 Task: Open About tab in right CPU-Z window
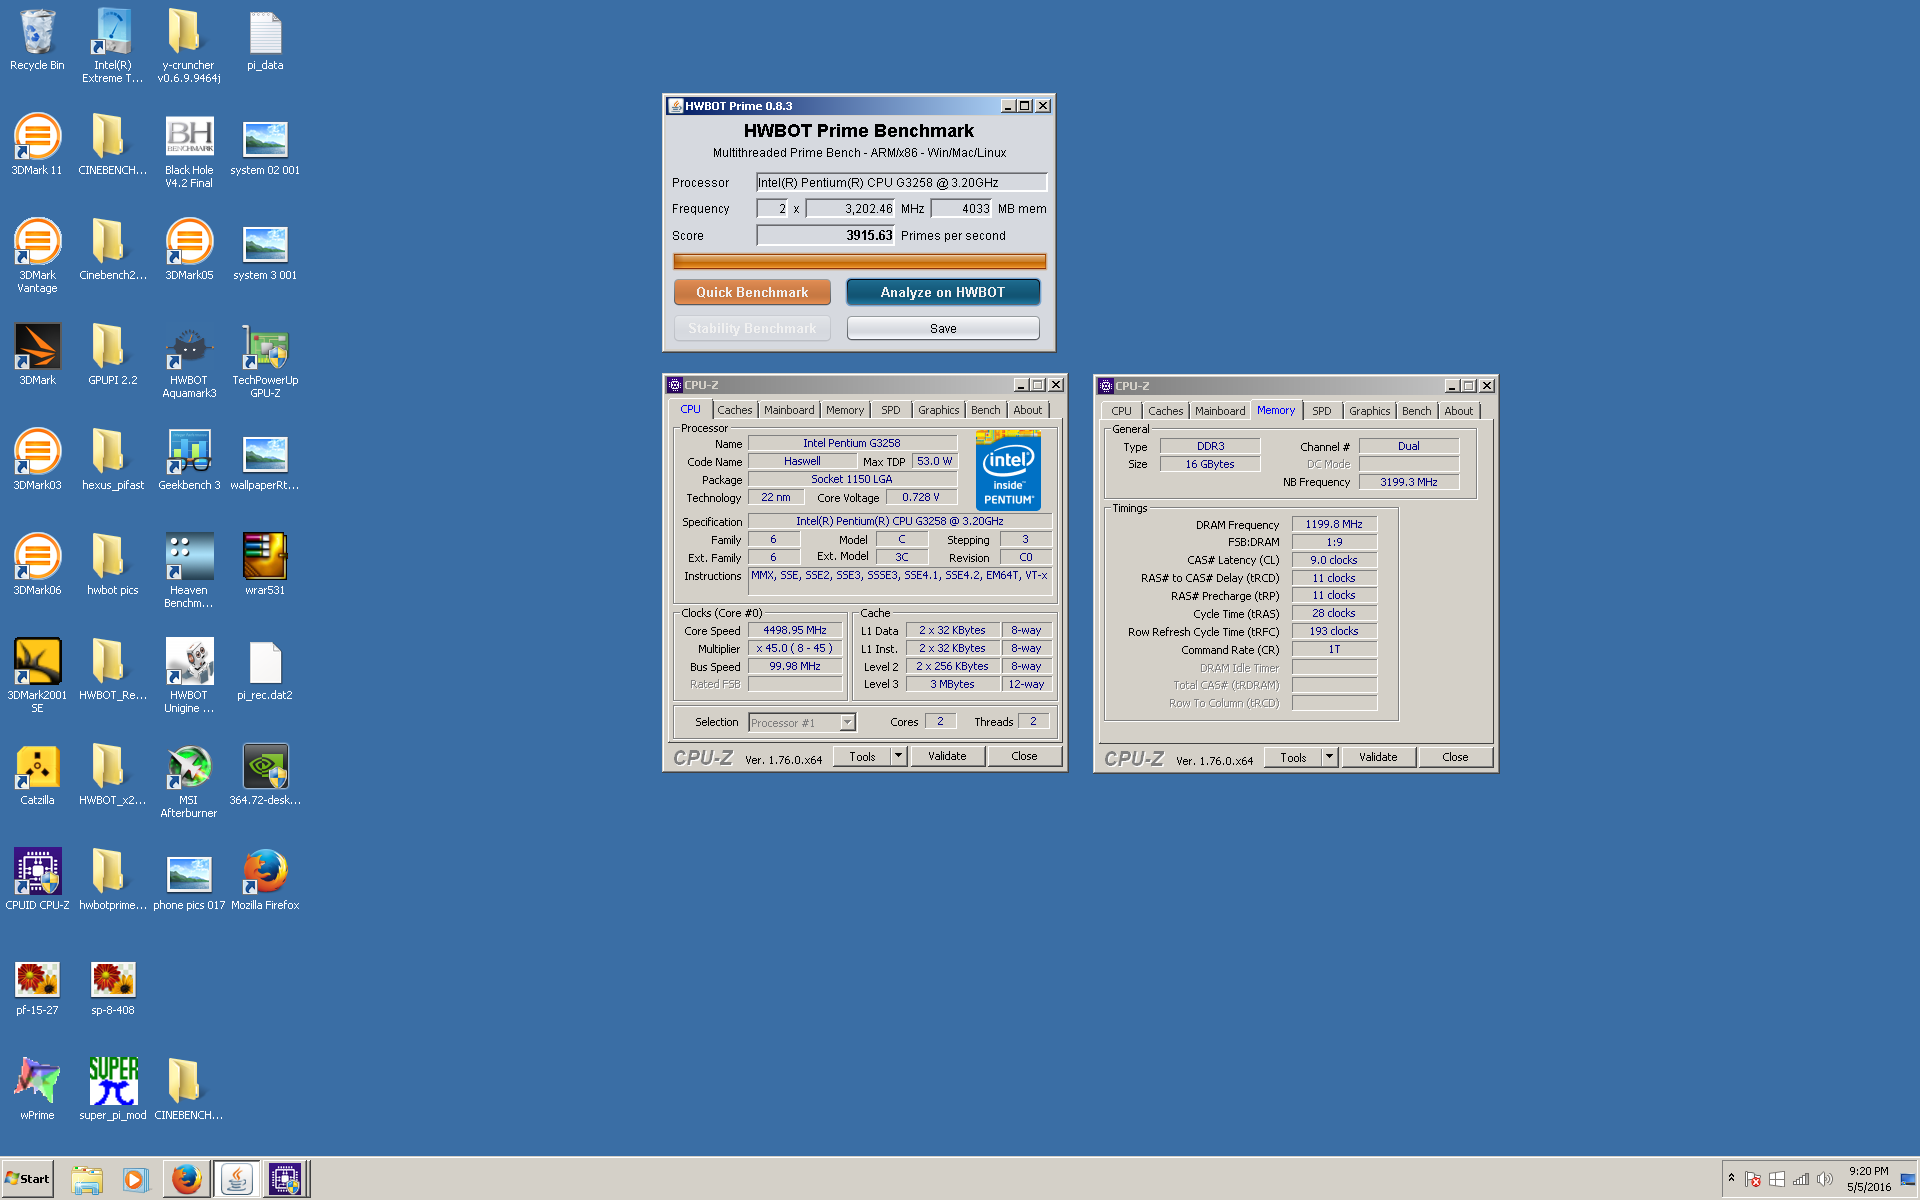[1458, 411]
